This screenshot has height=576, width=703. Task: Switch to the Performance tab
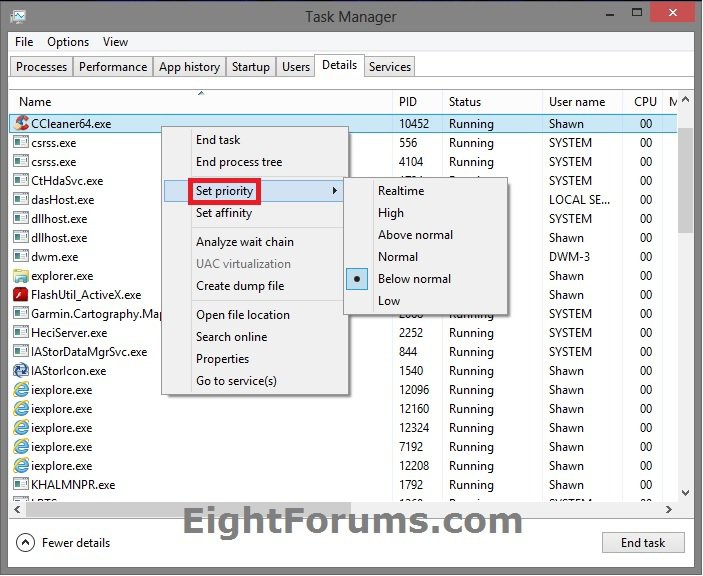click(113, 67)
